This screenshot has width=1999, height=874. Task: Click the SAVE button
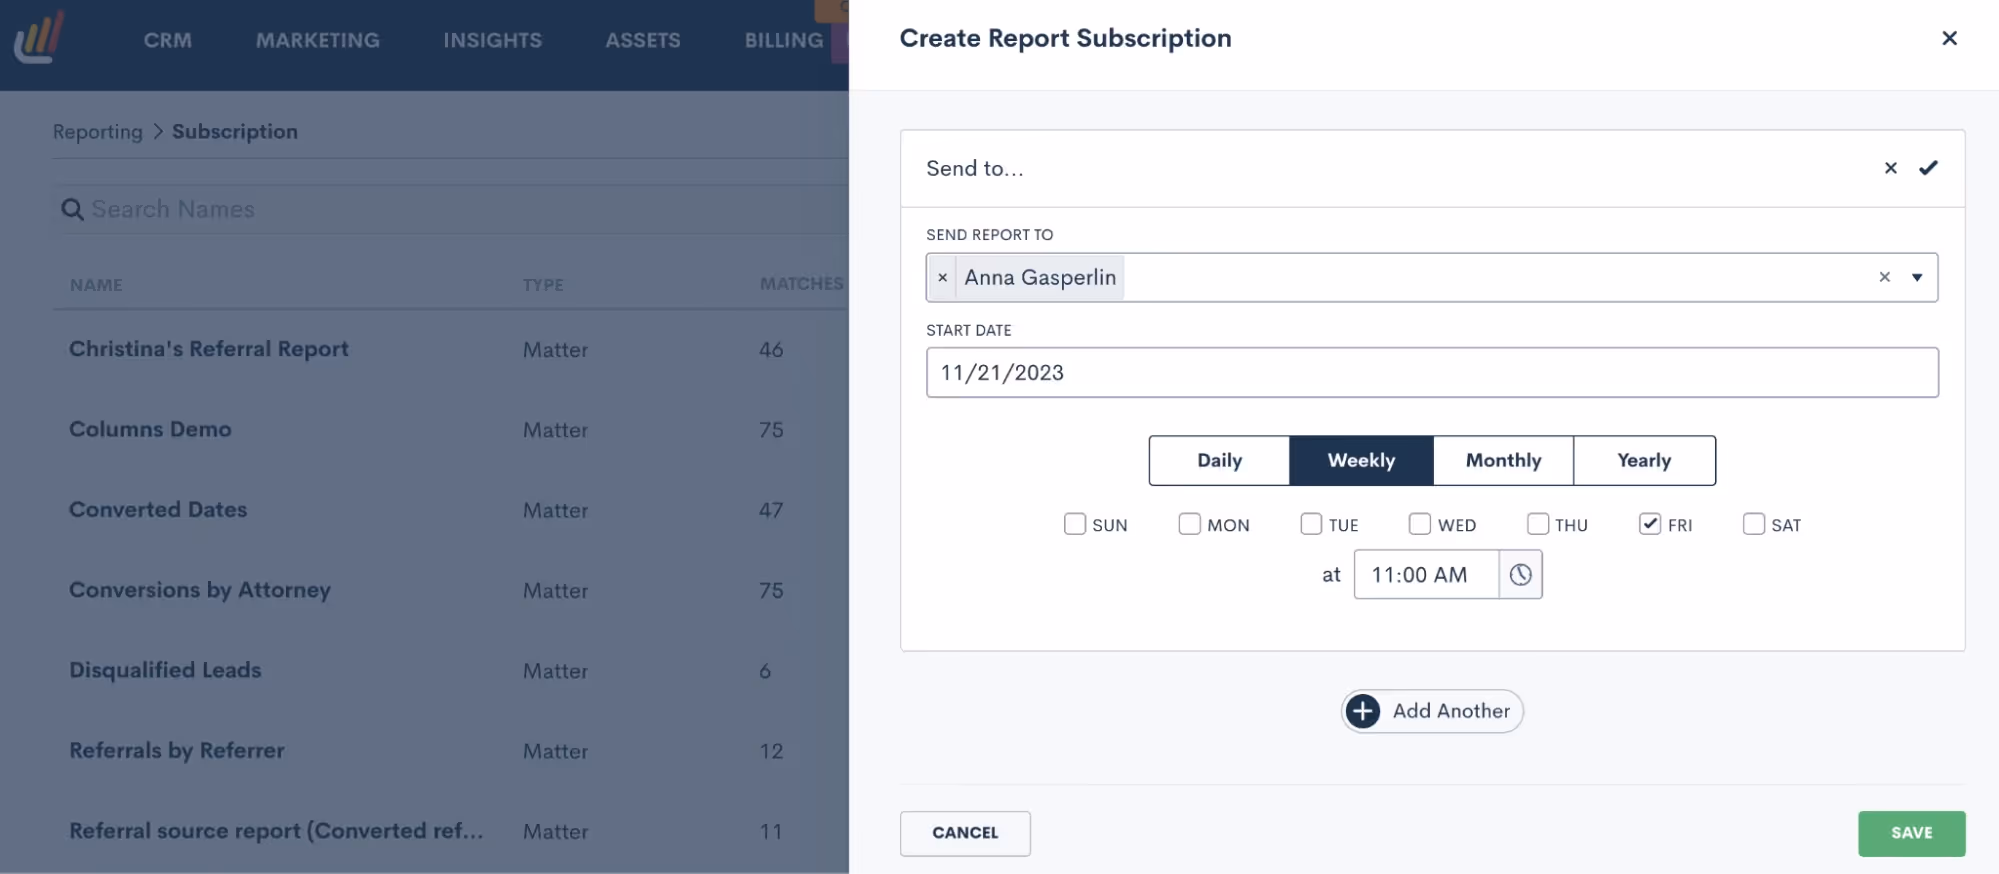pyautogui.click(x=1911, y=833)
